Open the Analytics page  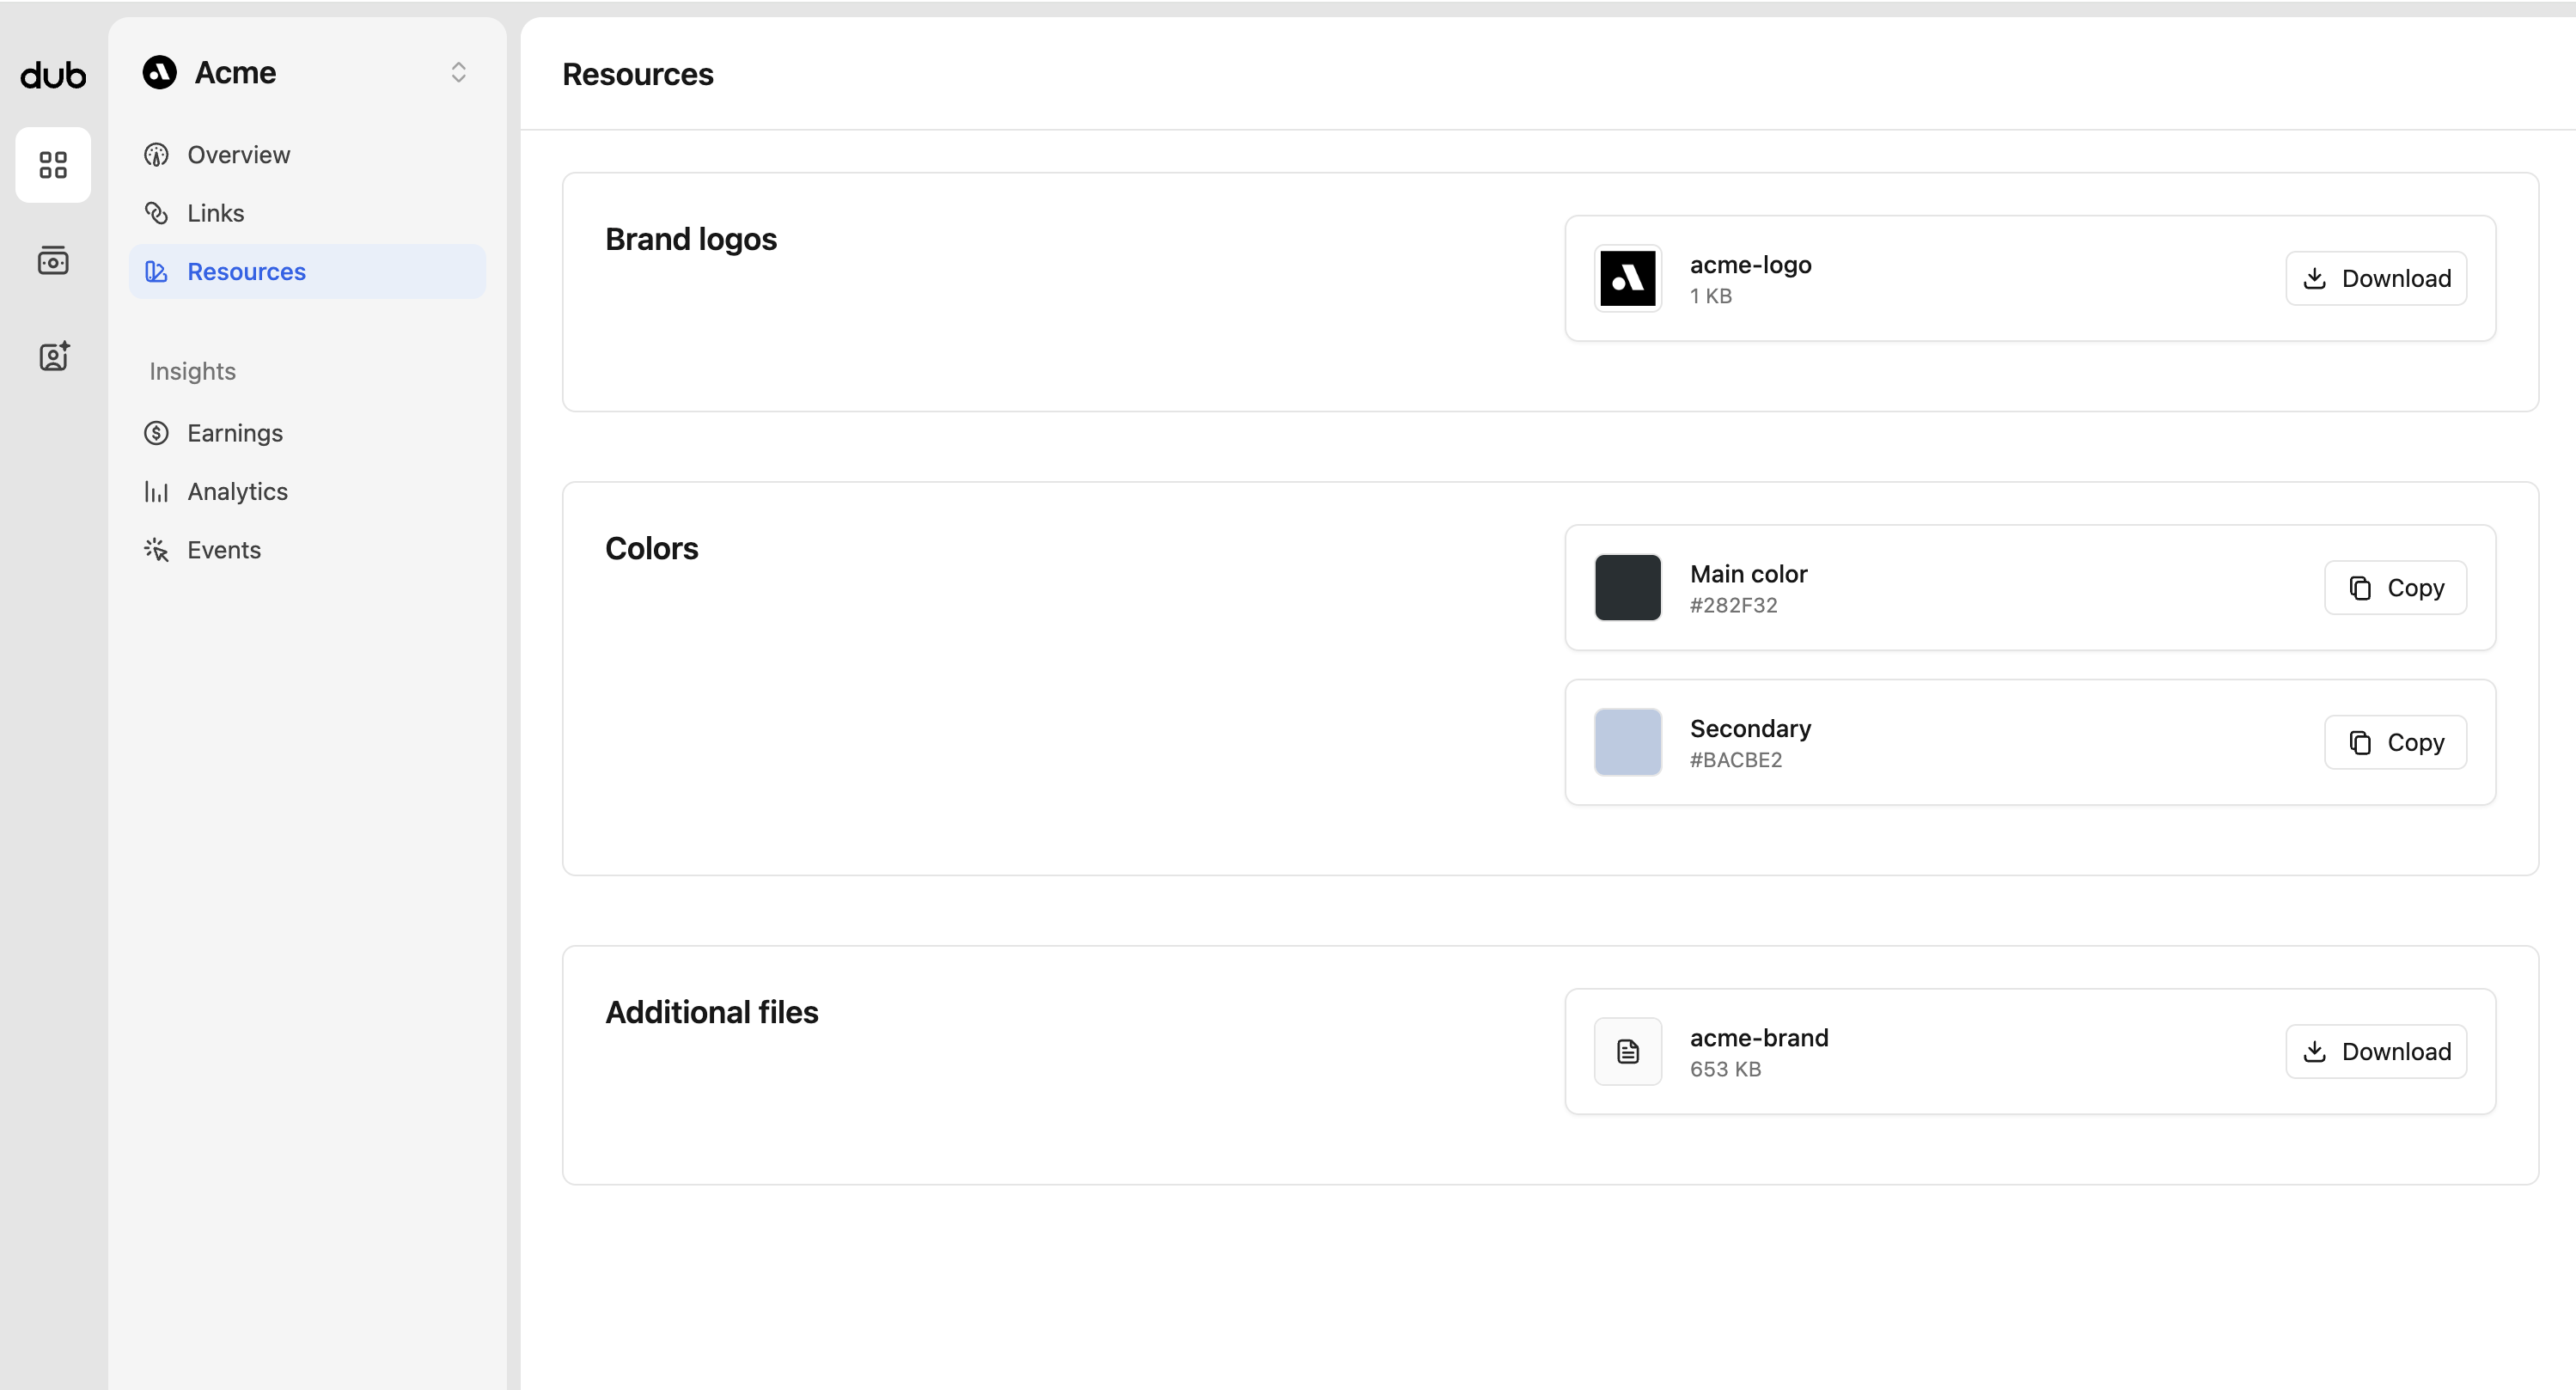[x=307, y=492]
